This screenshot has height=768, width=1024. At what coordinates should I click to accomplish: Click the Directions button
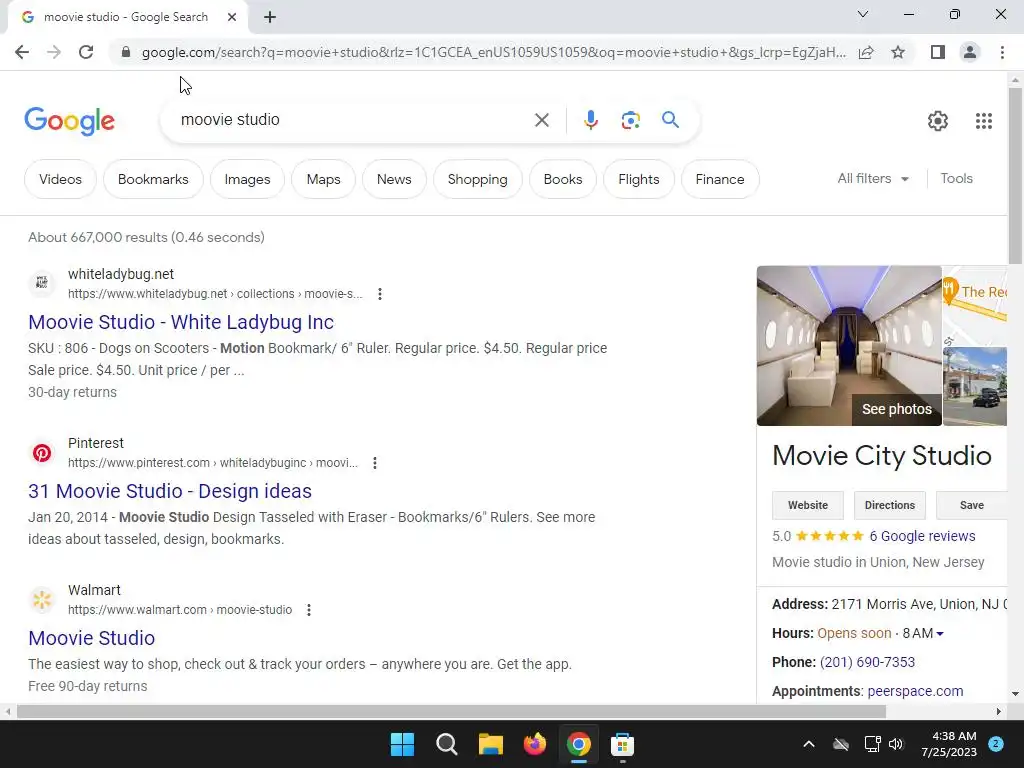click(889, 505)
